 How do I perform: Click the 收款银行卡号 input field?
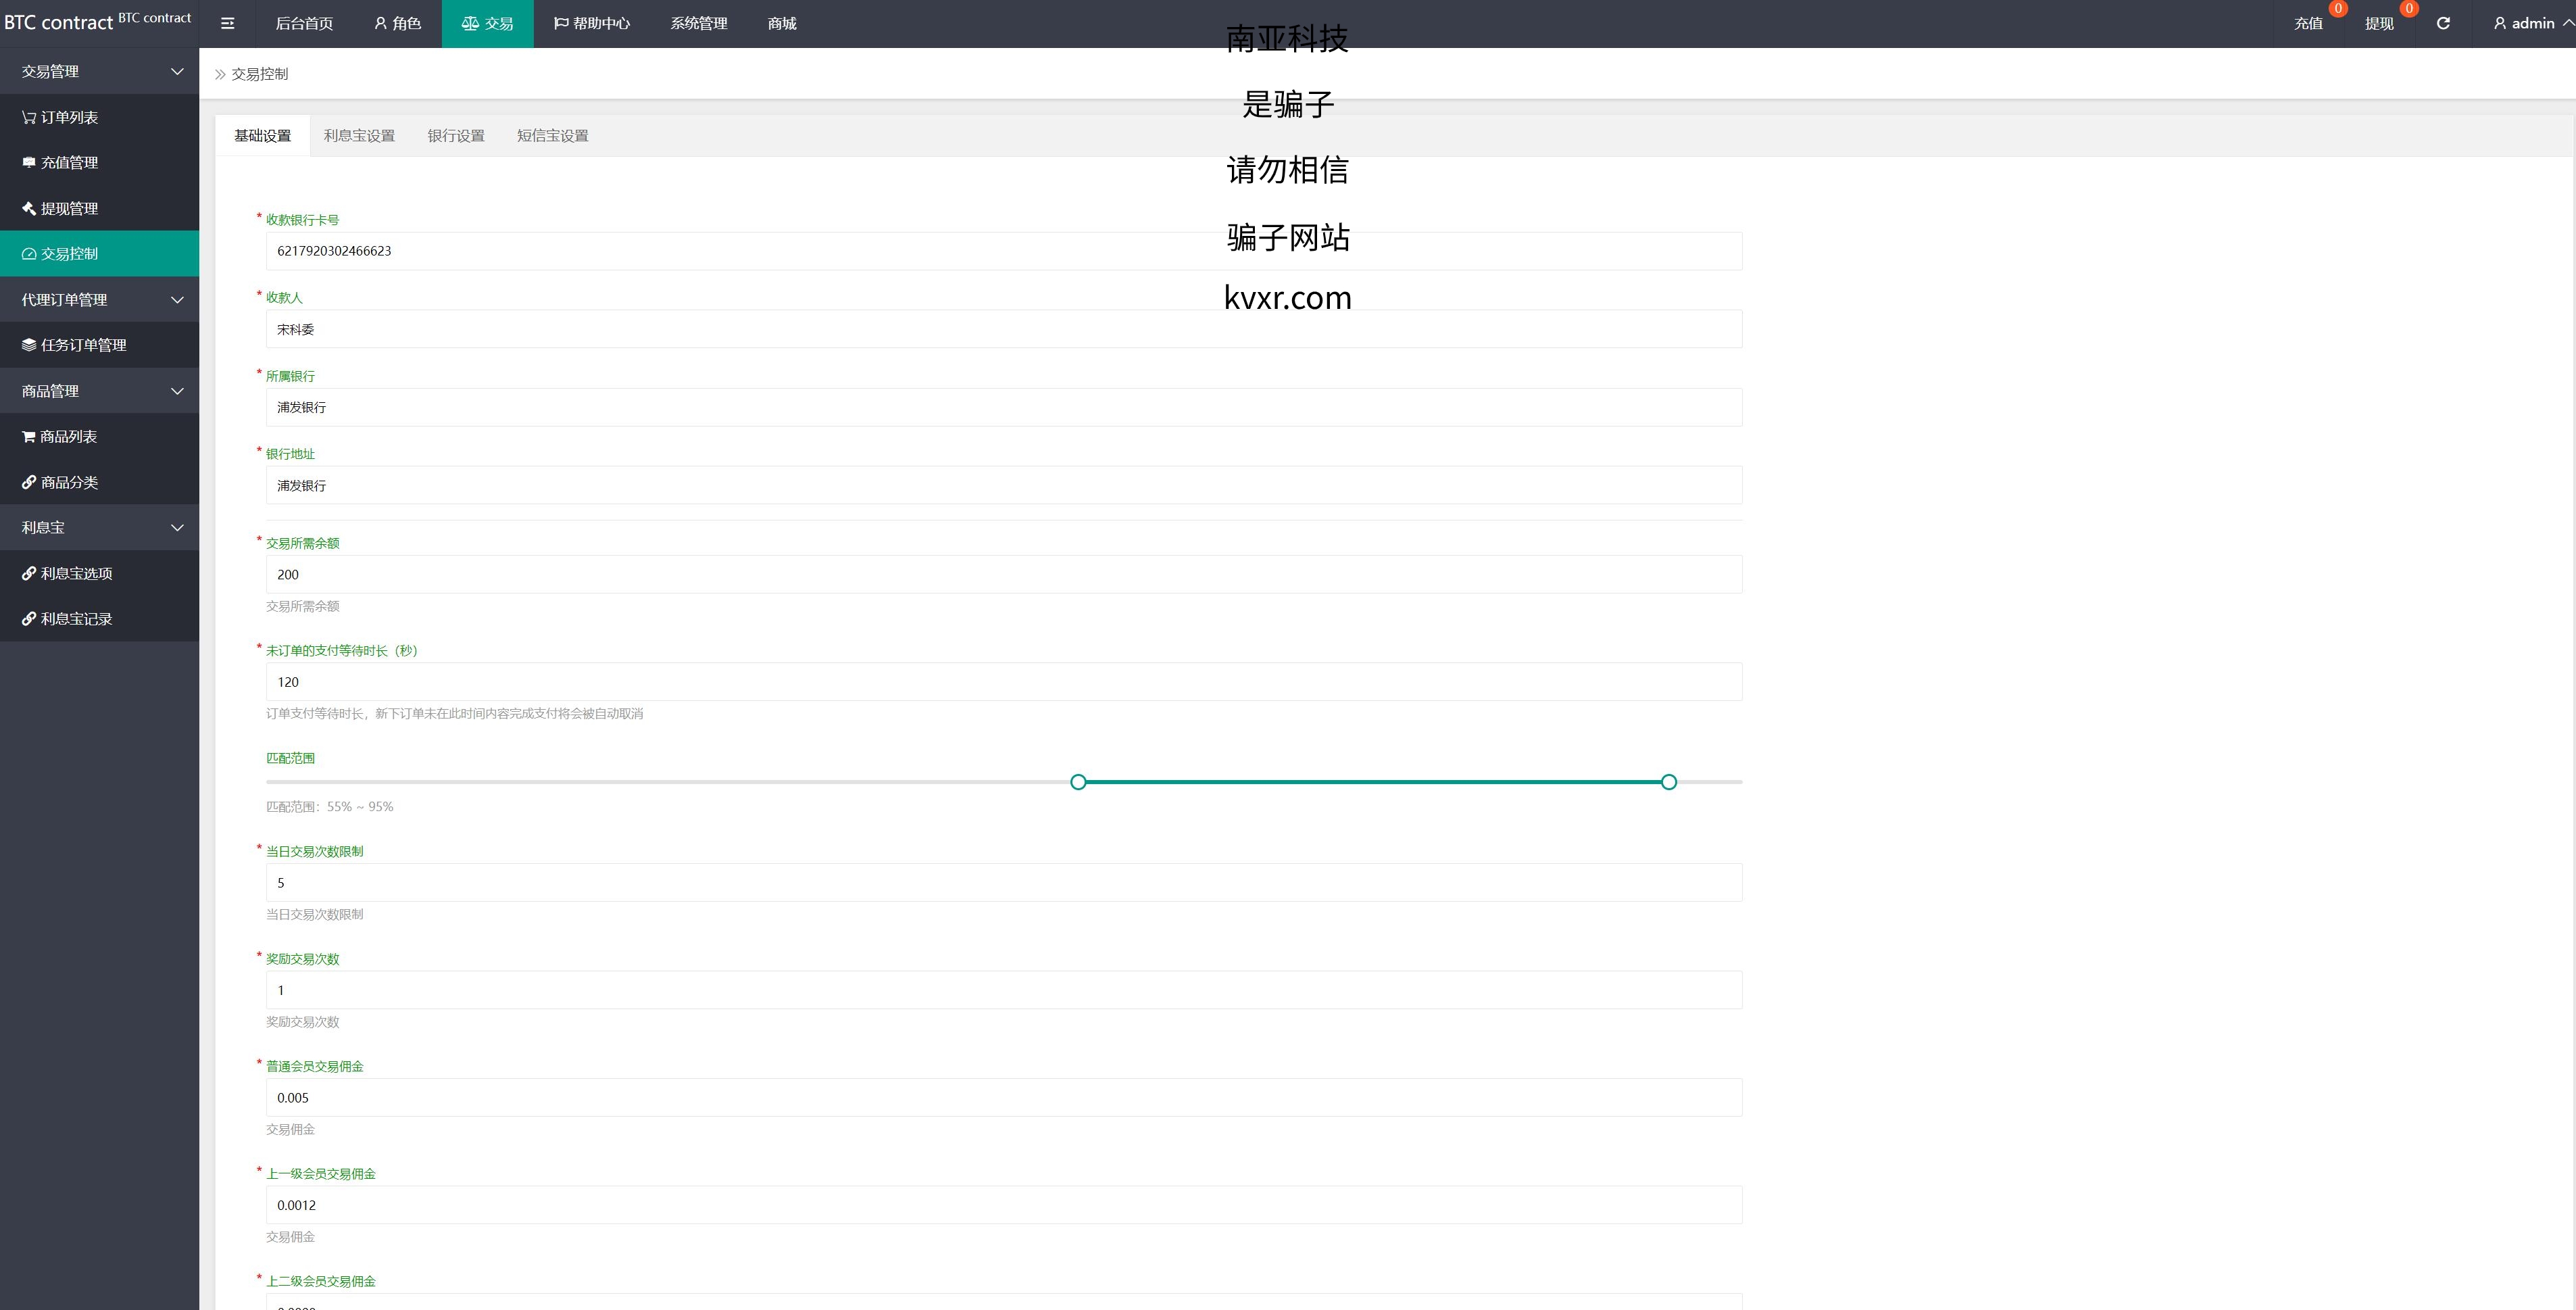[1004, 251]
